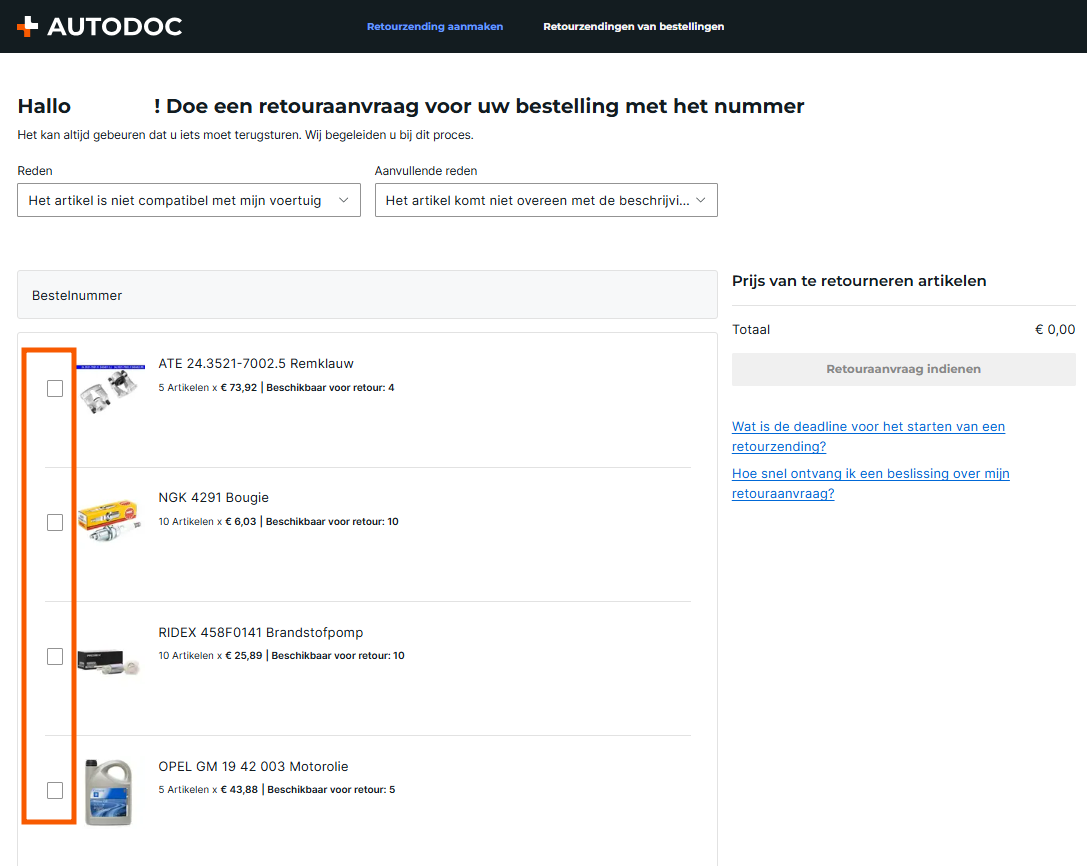1087x866 pixels.
Task: Click the OPEL motor oil can image
Action: pyautogui.click(x=108, y=792)
